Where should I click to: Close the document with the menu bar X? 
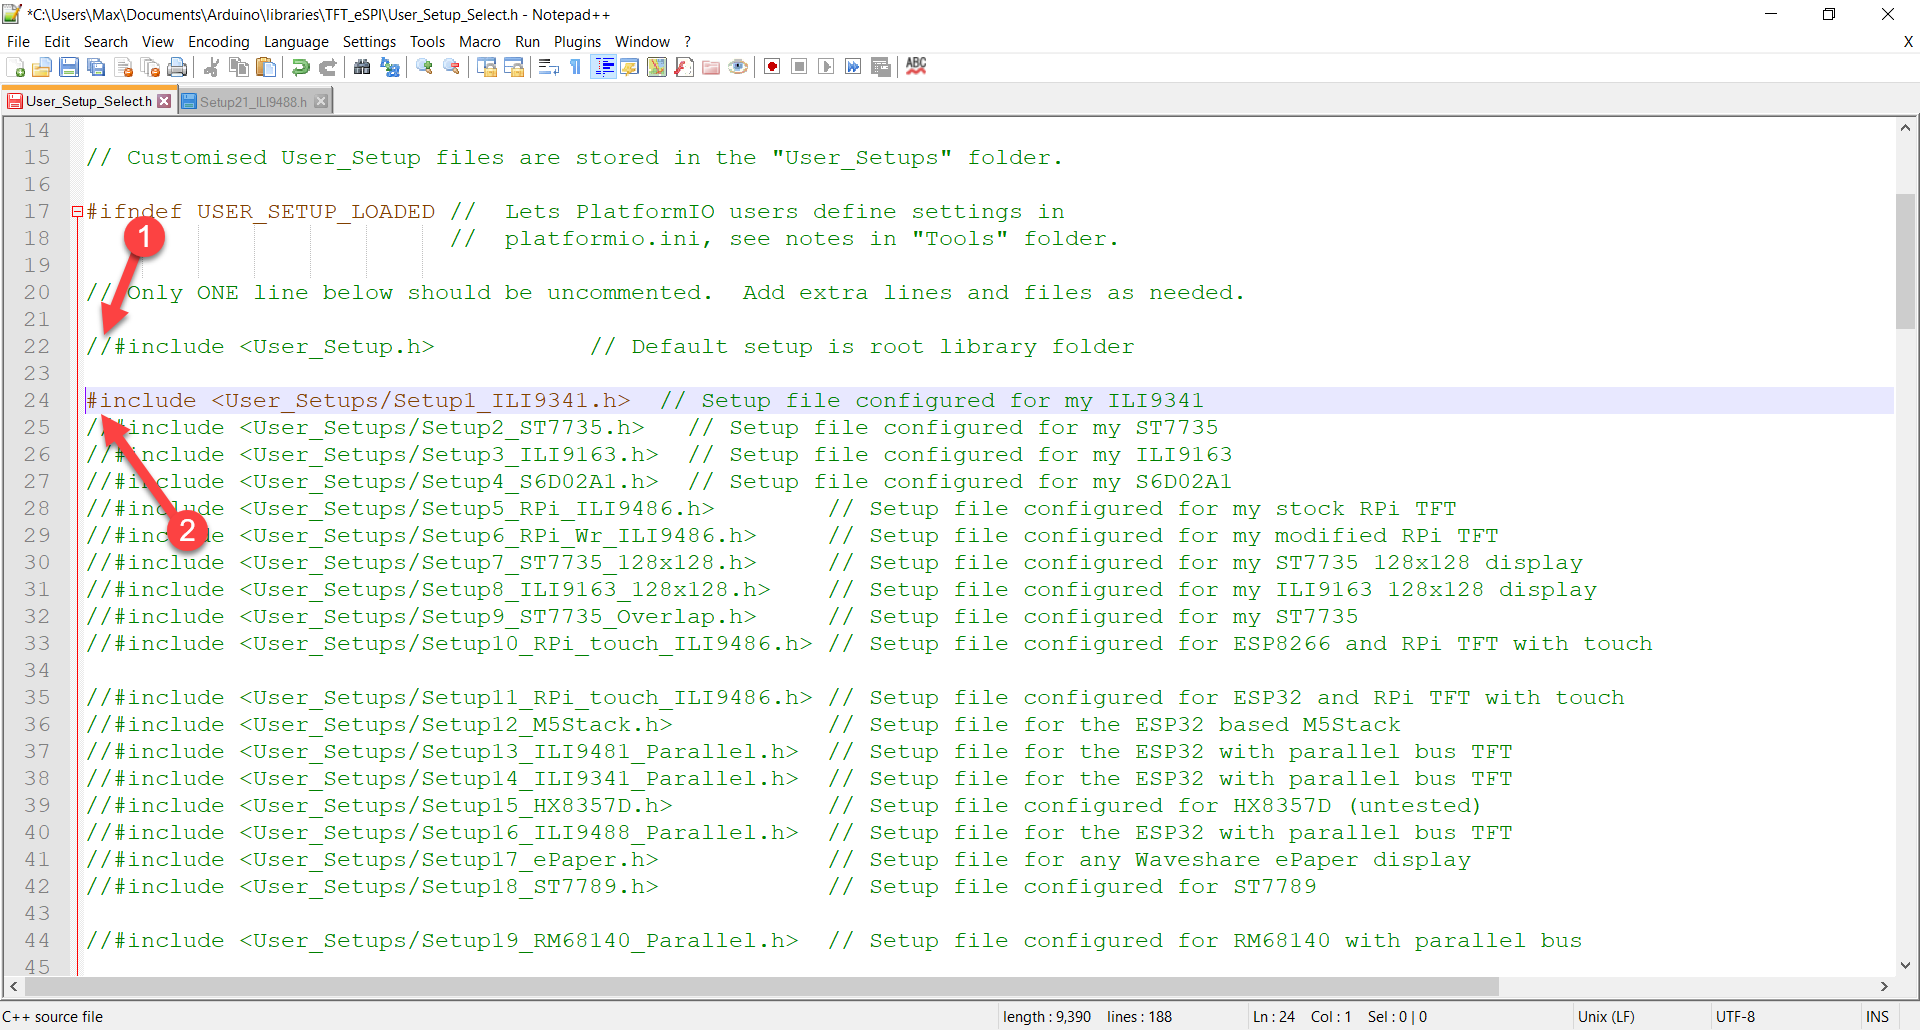[1908, 42]
